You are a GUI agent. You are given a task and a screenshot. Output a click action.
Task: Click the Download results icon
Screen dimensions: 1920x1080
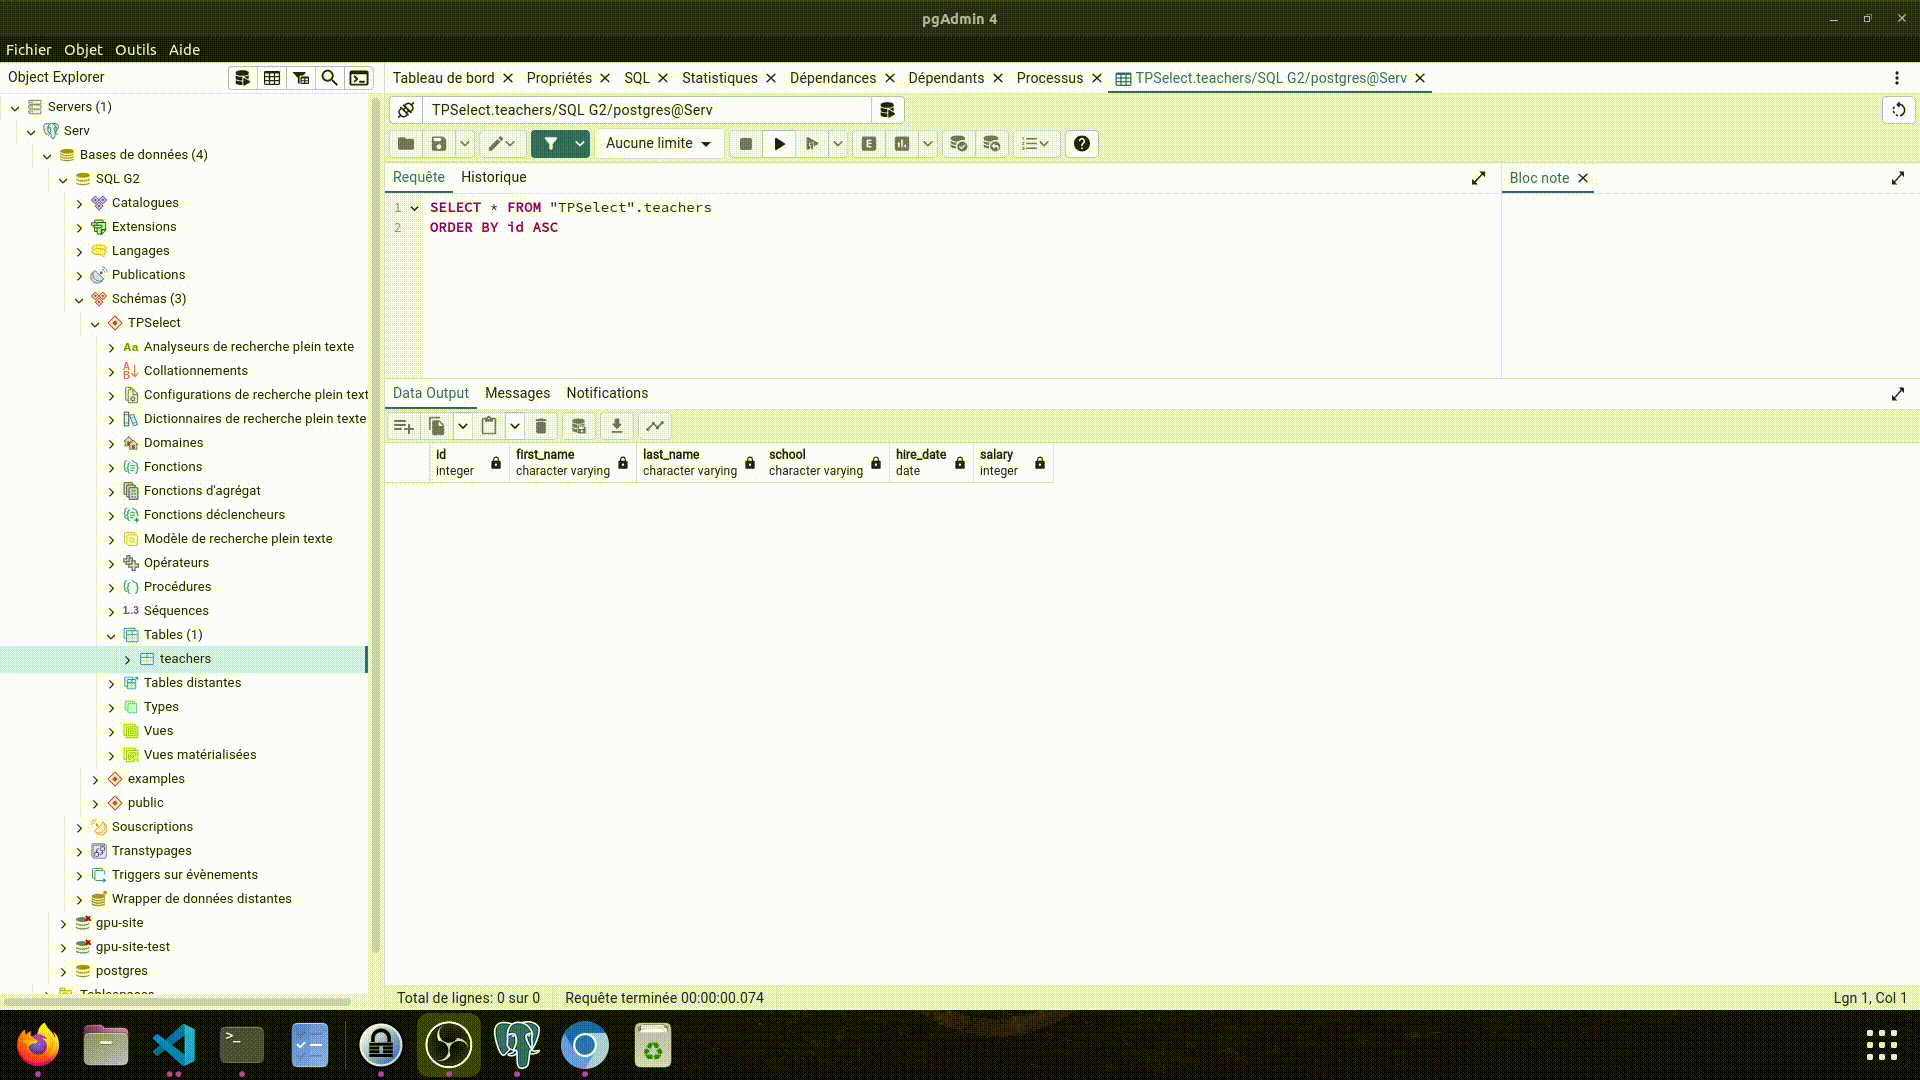click(x=617, y=426)
